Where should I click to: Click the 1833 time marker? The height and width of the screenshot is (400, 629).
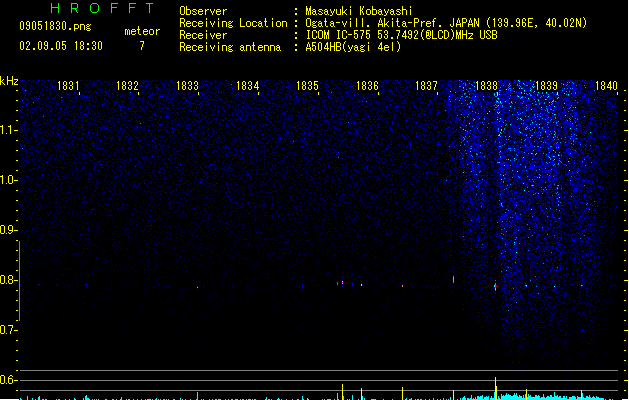(x=187, y=86)
